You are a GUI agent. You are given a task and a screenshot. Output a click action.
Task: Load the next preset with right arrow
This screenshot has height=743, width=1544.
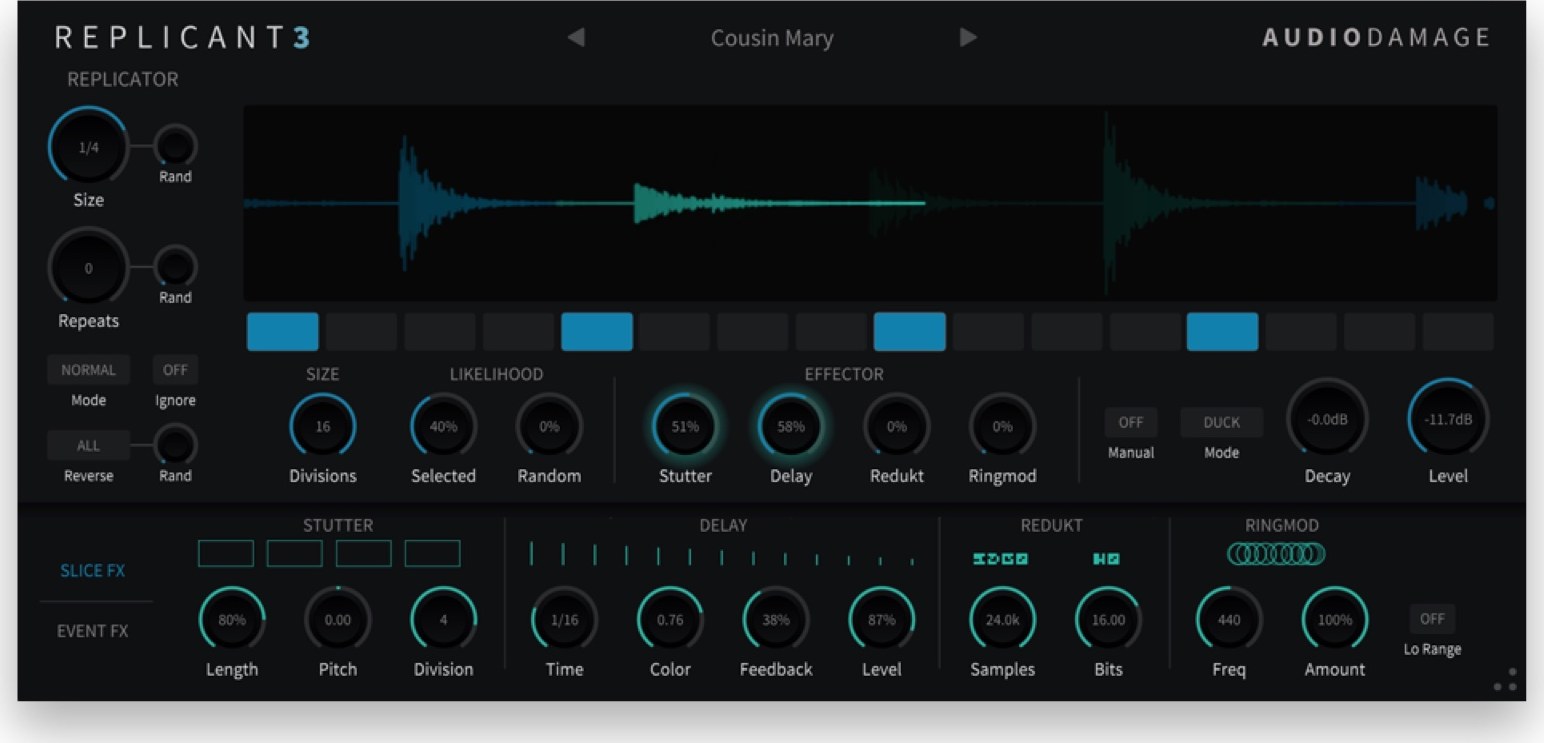967,38
